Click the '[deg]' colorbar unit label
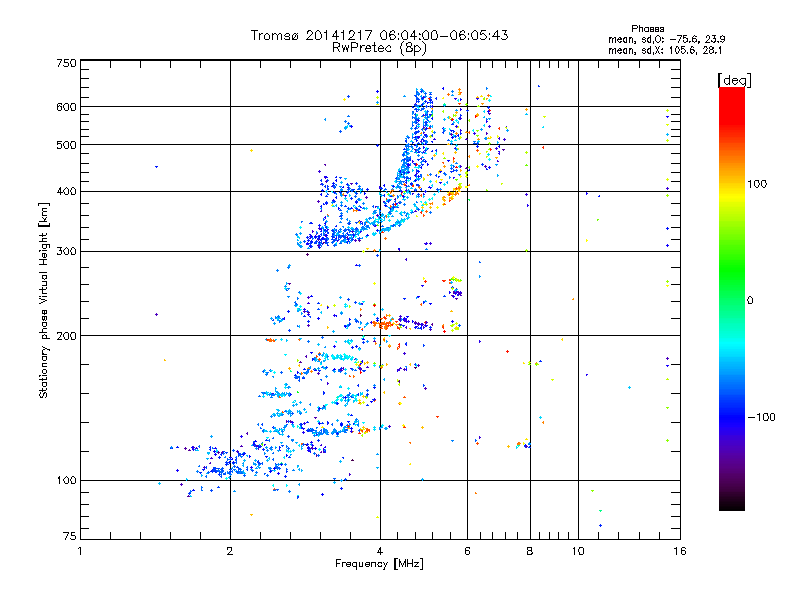This screenshot has height=600, width=800. [x=734, y=80]
